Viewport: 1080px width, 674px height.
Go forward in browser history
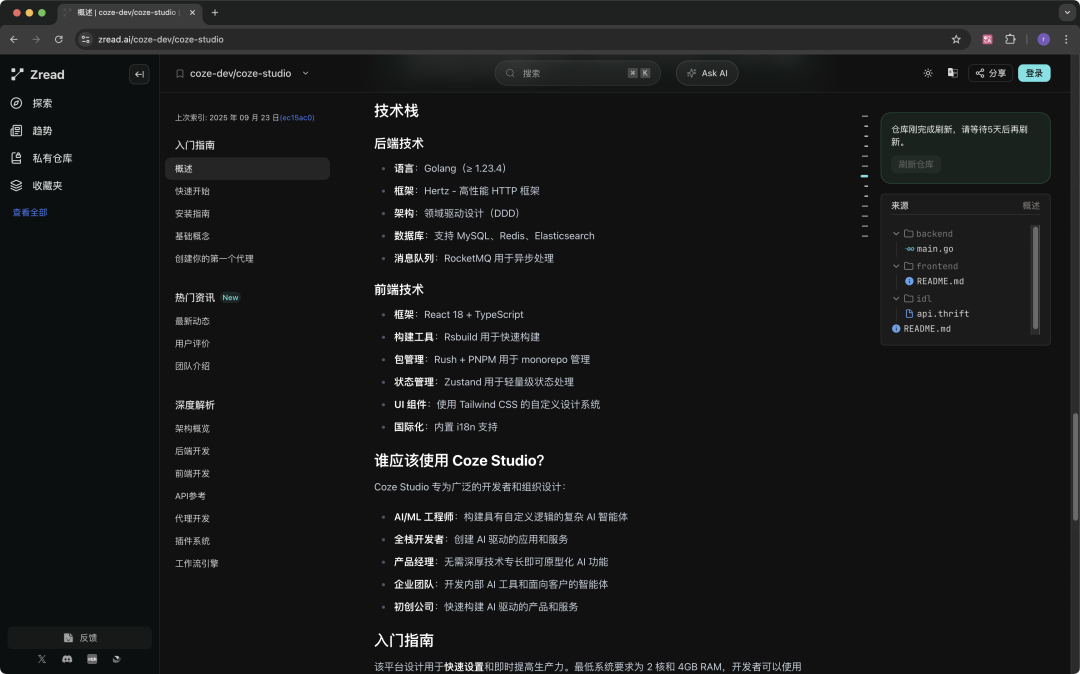point(36,39)
